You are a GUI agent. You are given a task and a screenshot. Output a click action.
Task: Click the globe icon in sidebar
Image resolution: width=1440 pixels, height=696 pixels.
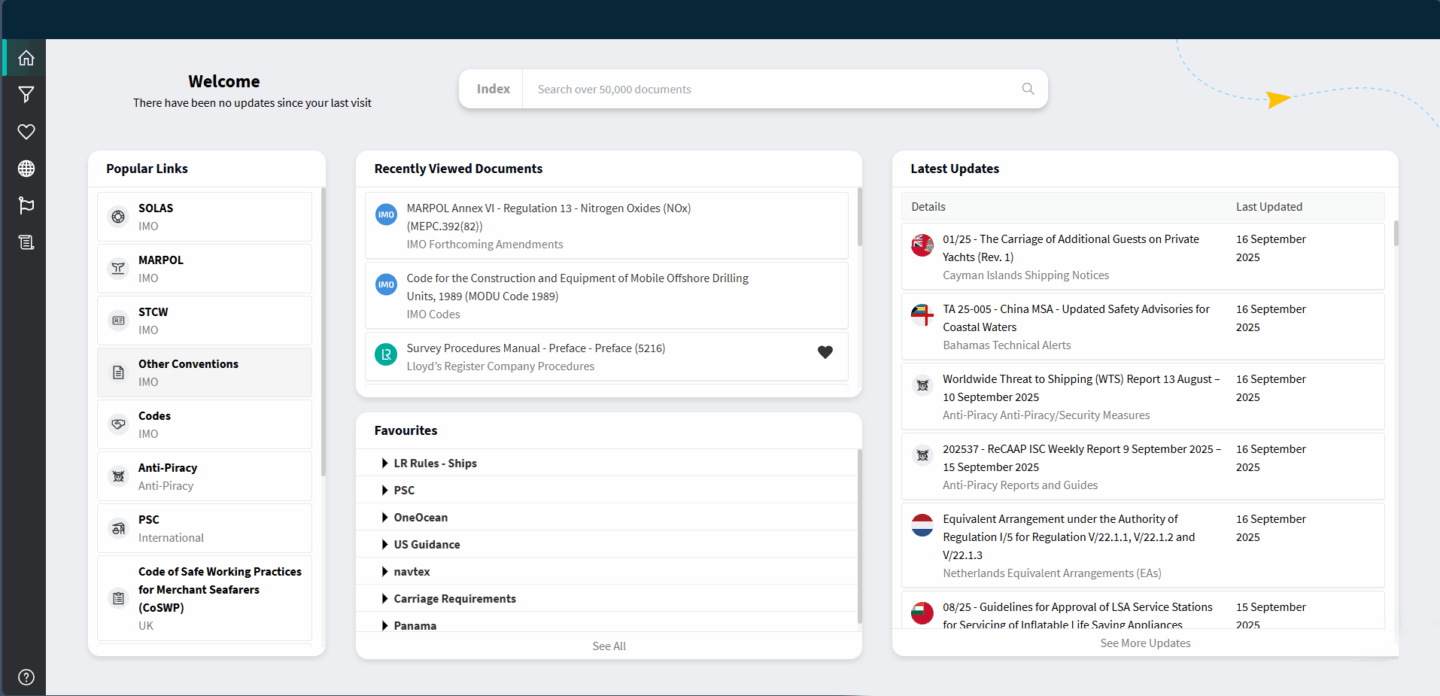click(x=26, y=168)
